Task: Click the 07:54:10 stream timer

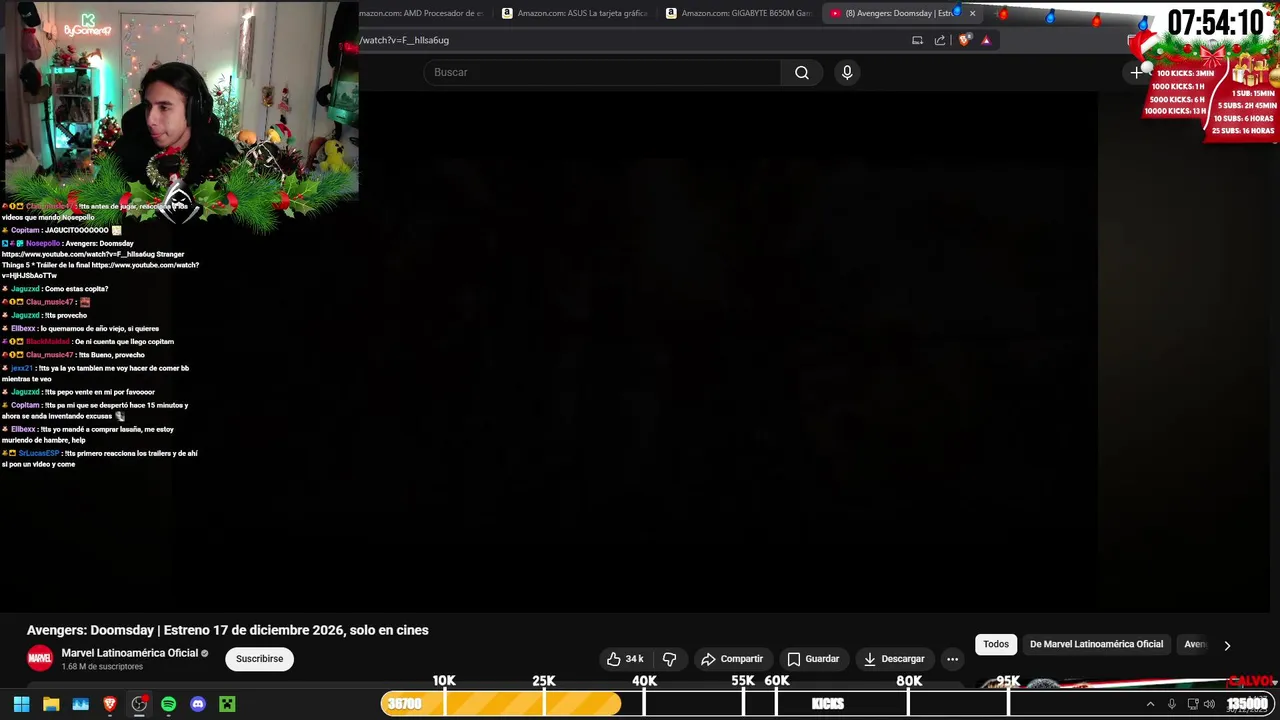Action: tap(1215, 22)
